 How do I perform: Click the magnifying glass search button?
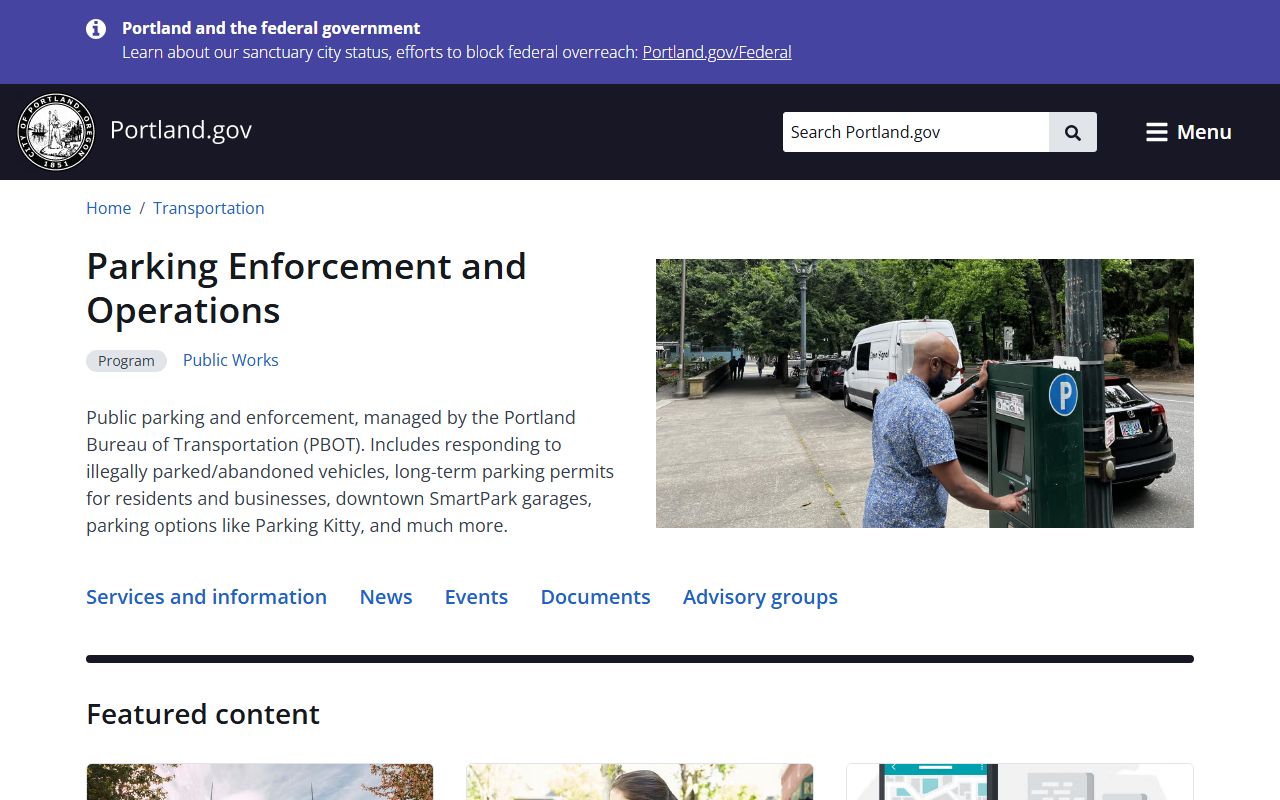pyautogui.click(x=1073, y=132)
